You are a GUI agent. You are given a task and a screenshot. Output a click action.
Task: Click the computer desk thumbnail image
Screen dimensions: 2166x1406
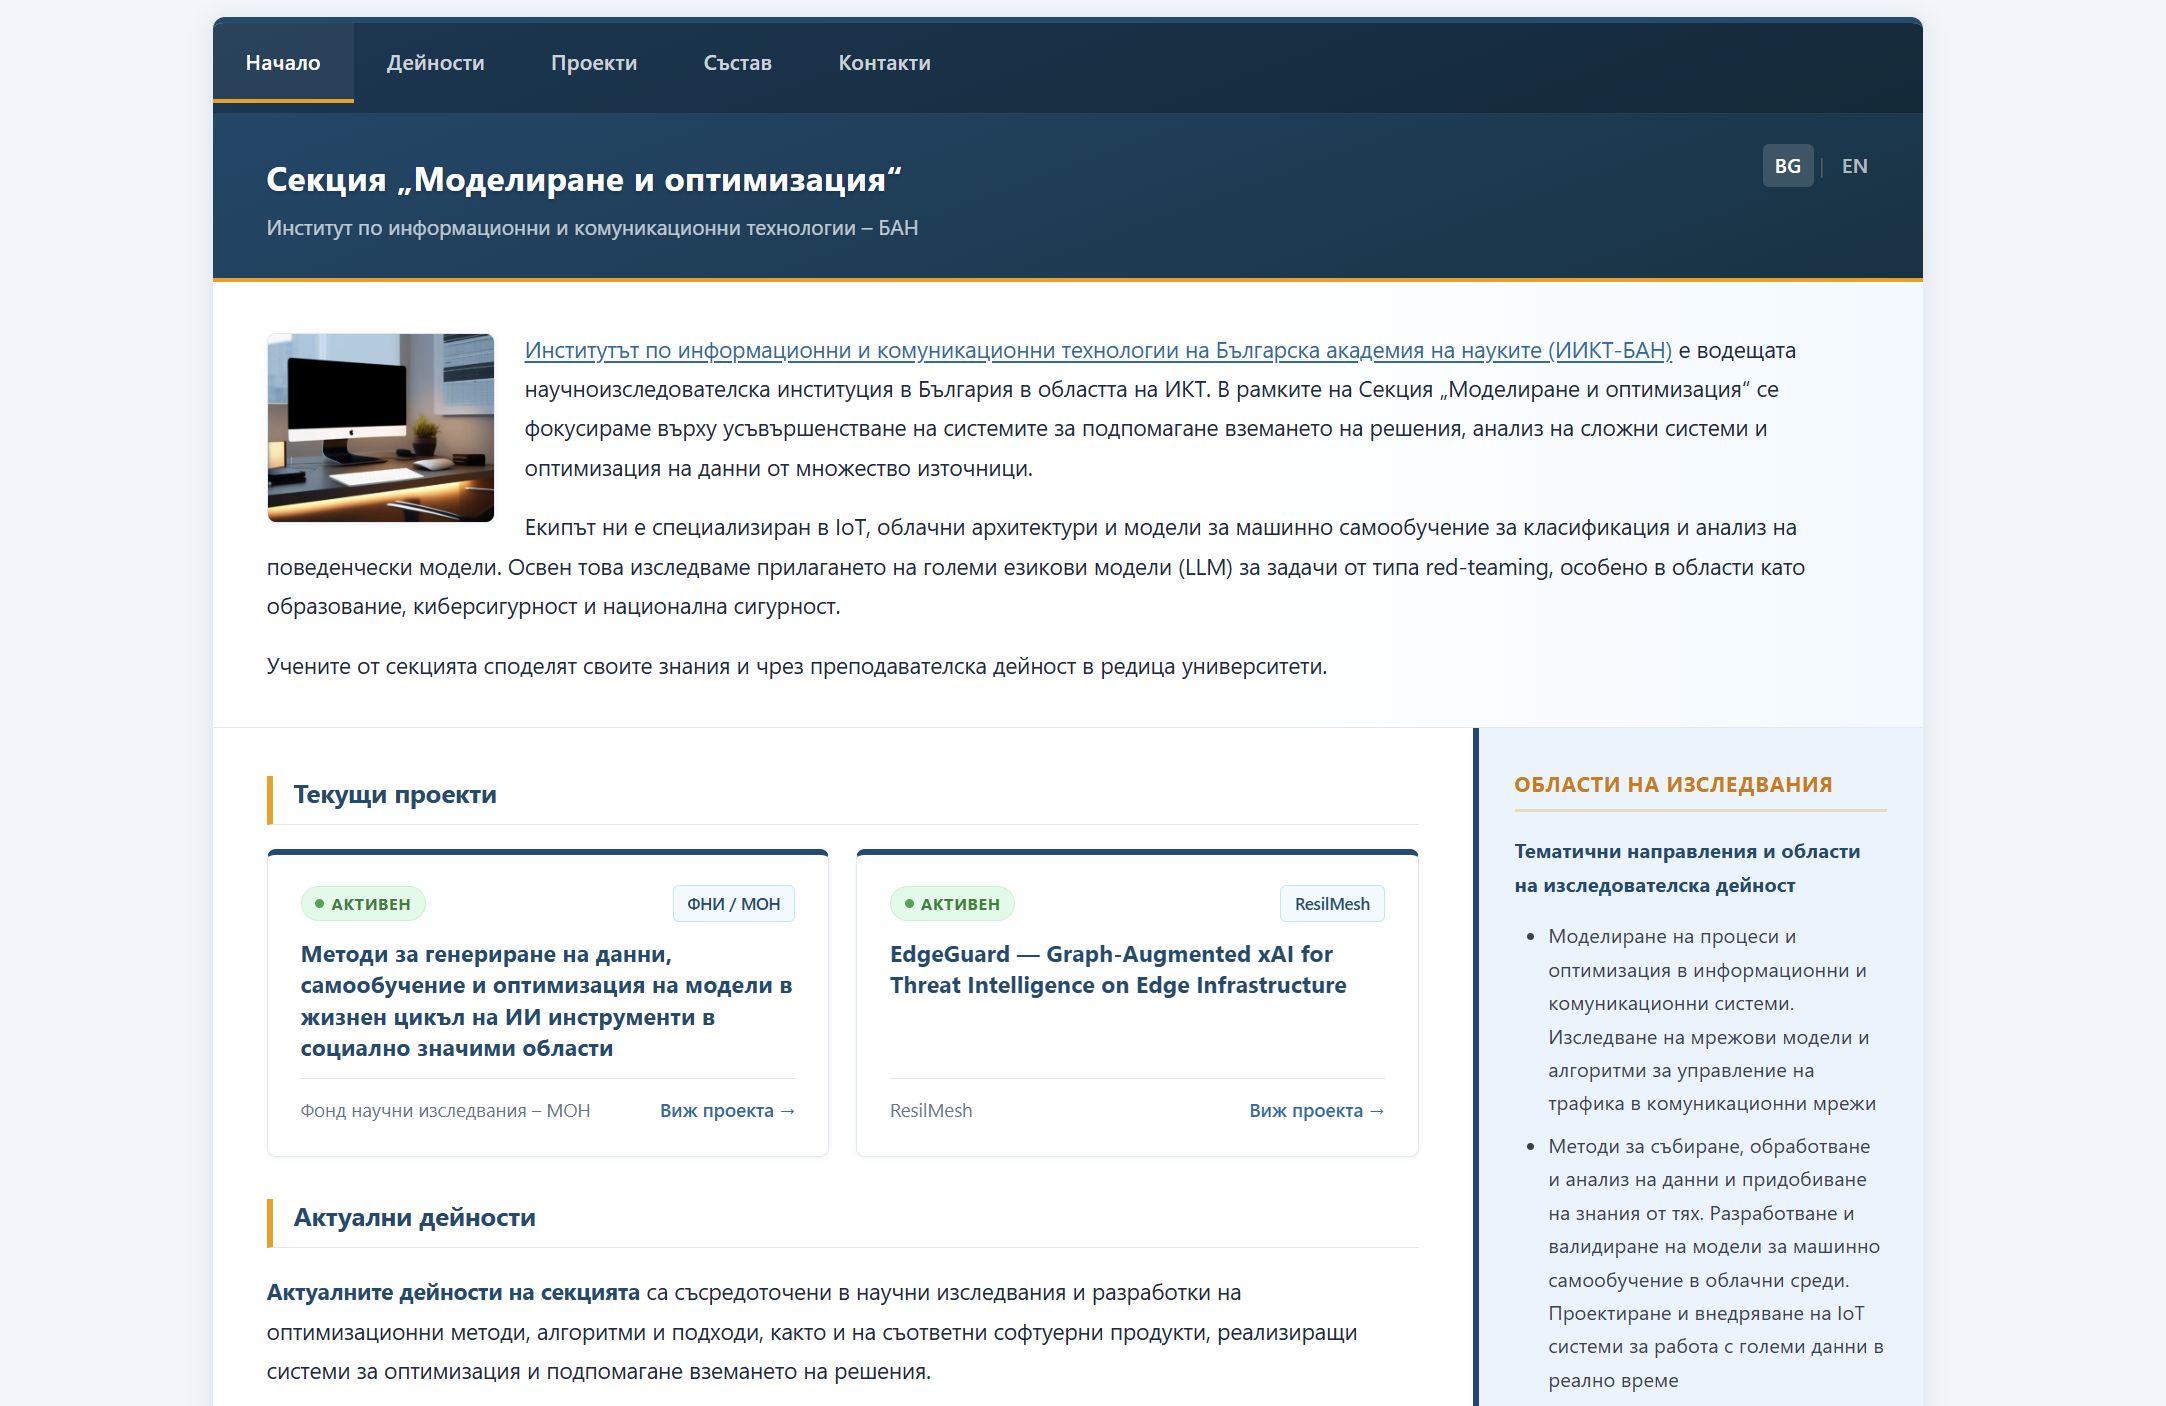(380, 428)
